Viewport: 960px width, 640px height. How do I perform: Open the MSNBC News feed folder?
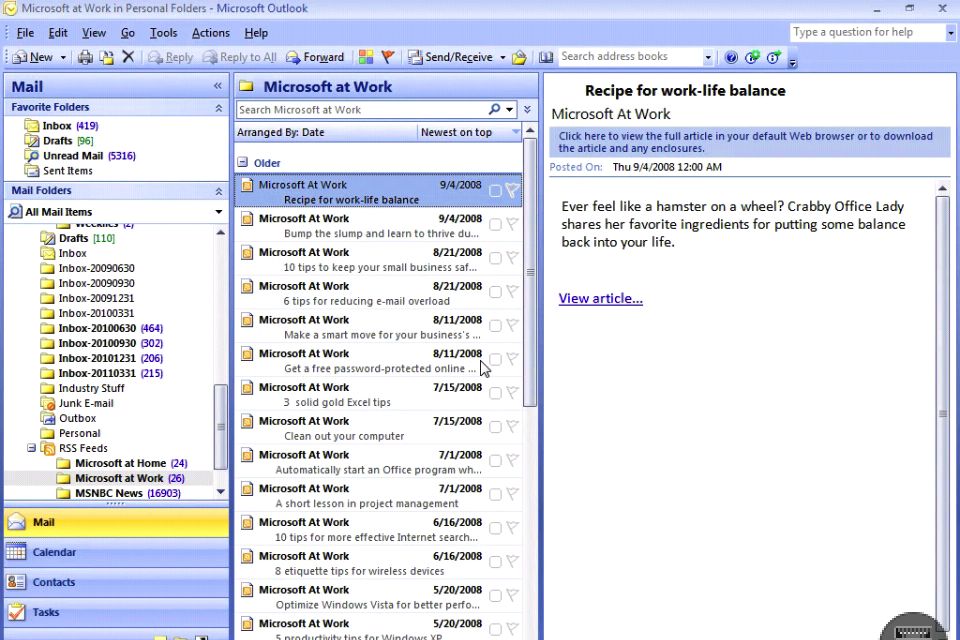point(118,493)
